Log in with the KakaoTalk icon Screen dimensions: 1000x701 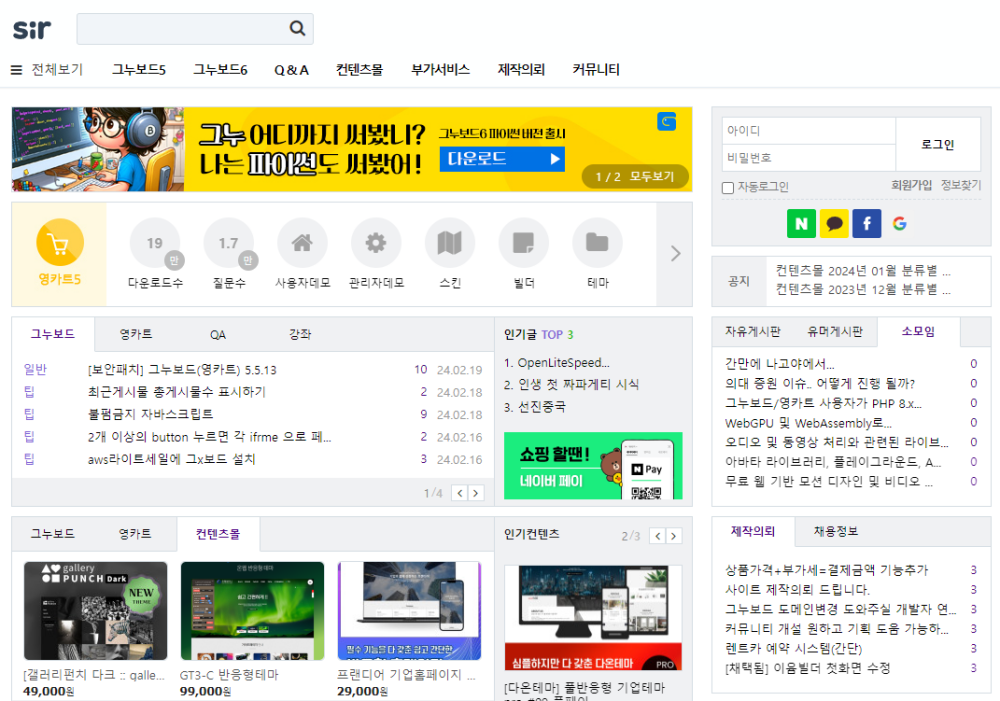(834, 223)
